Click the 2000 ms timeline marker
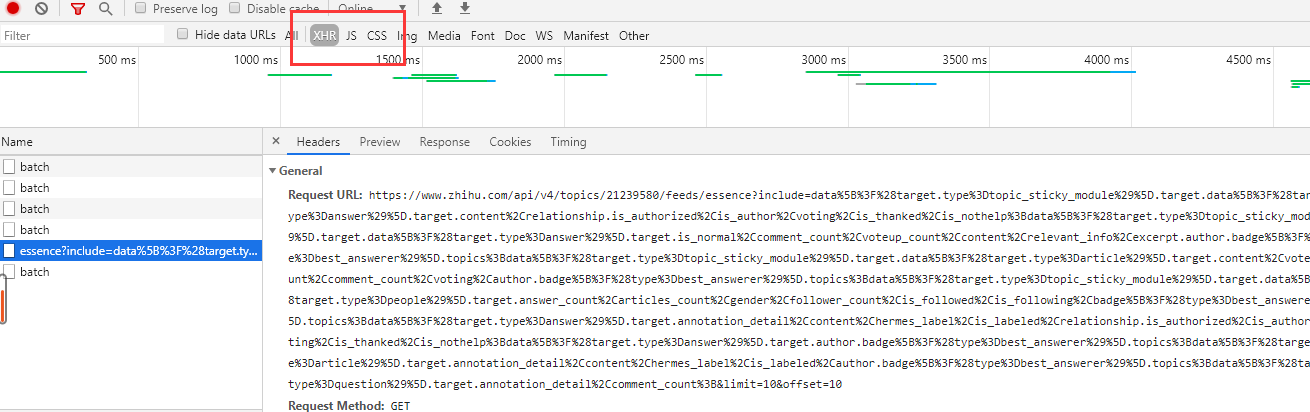Viewport: 1310px width, 412px height. (540, 60)
